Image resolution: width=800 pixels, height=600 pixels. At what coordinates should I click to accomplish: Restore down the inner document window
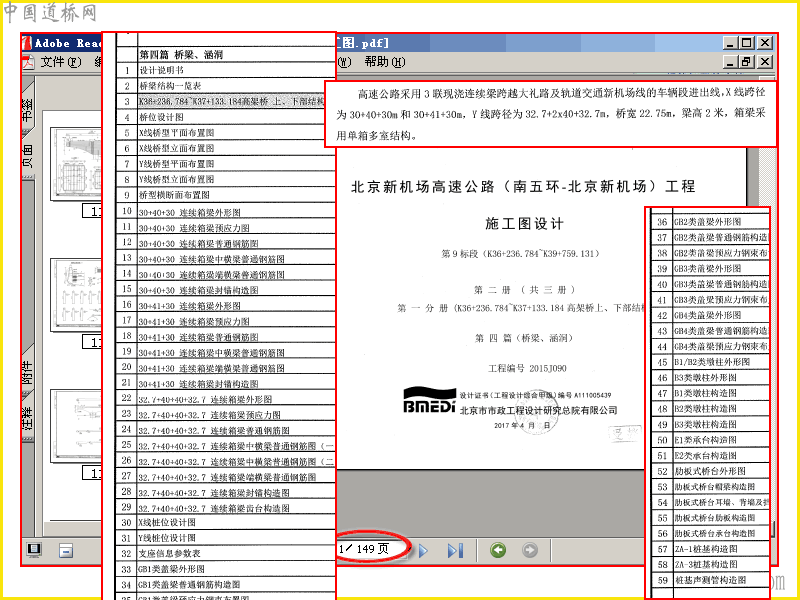[x=746, y=62]
